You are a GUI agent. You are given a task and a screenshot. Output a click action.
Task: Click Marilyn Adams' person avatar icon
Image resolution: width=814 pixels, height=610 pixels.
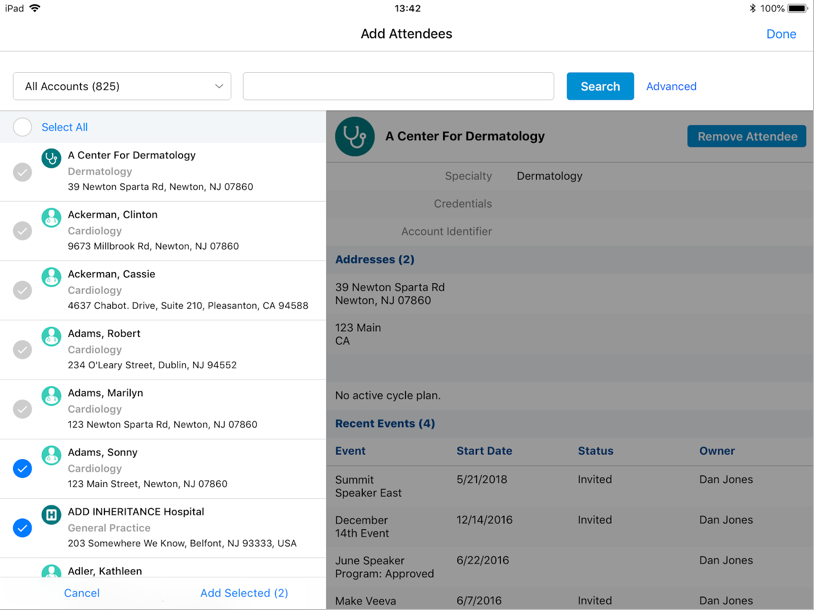[51, 396]
